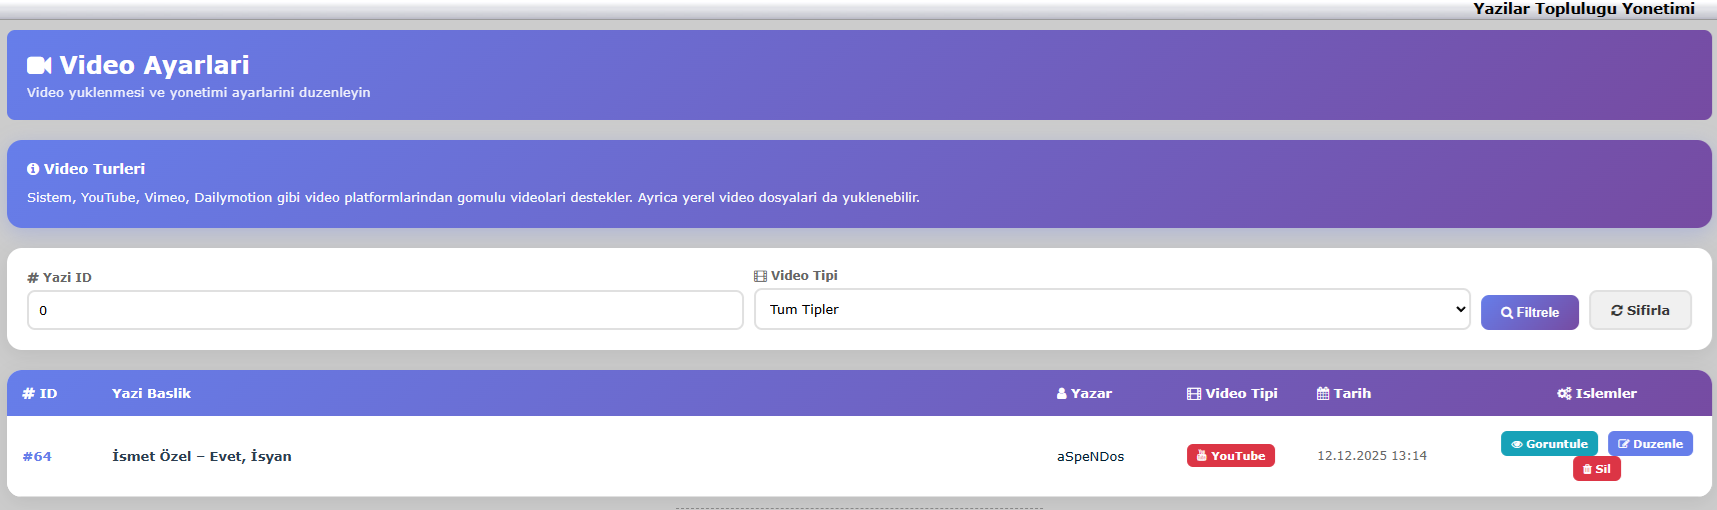Click the Islemler column header text
Image resolution: width=1717 pixels, height=510 pixels.
pos(1606,394)
